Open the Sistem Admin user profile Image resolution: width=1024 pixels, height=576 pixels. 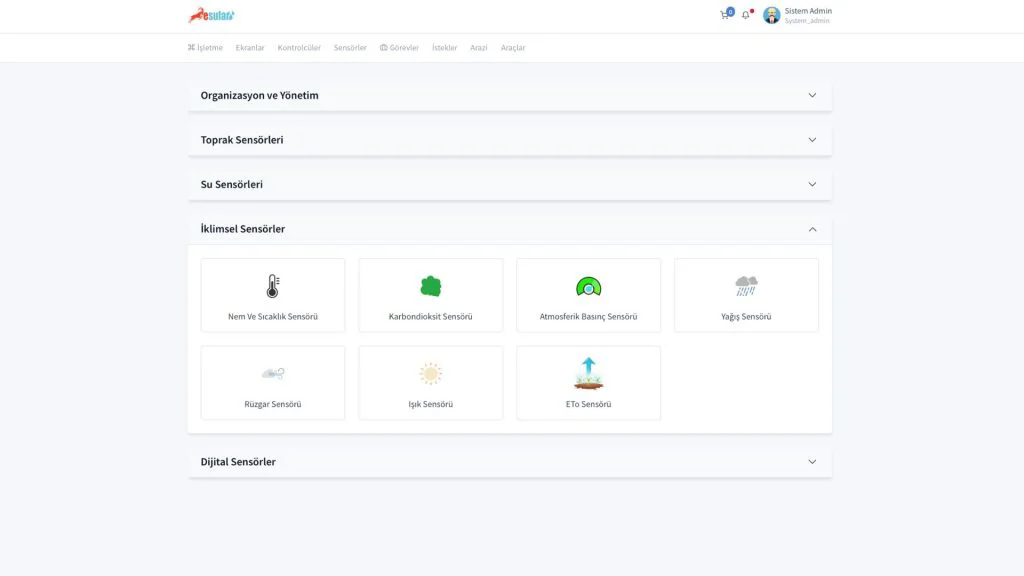(797, 15)
